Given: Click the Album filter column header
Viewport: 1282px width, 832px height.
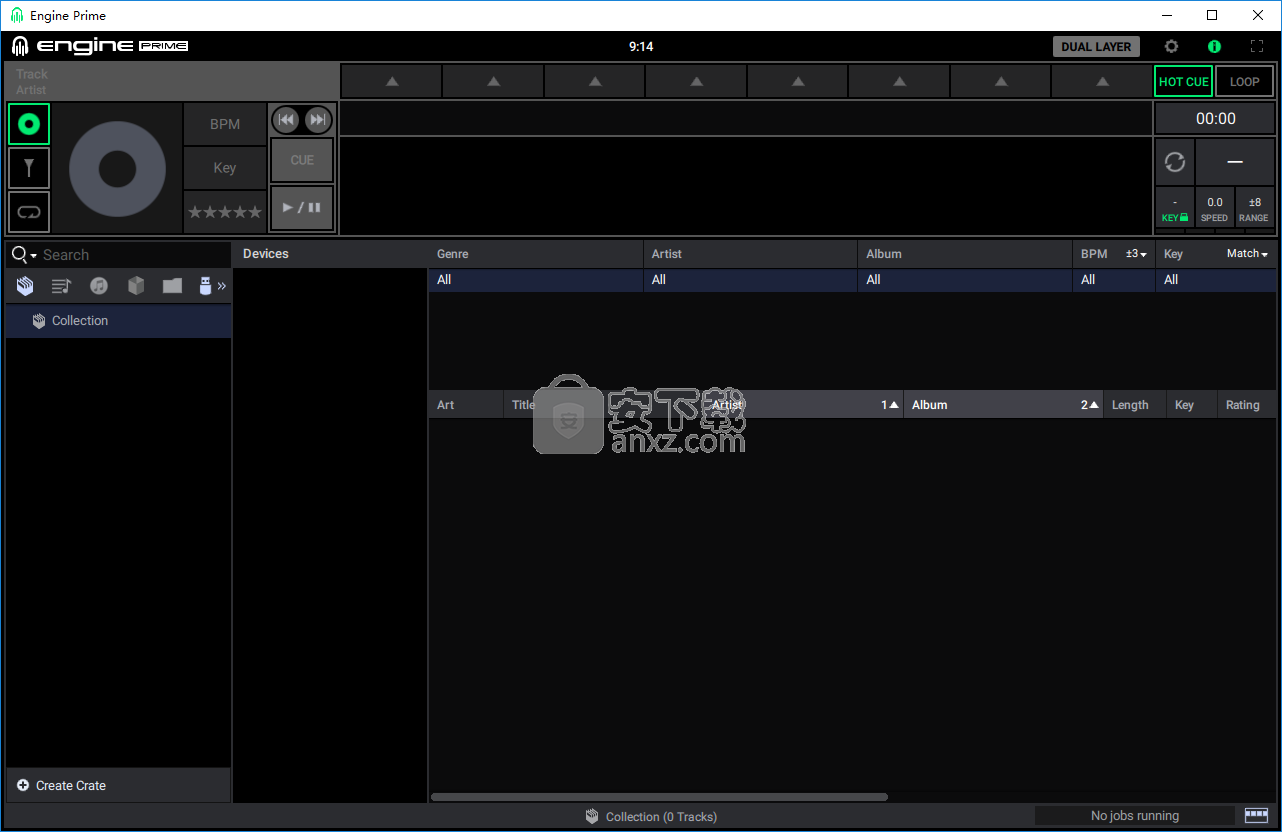Looking at the screenshot, I should [965, 254].
